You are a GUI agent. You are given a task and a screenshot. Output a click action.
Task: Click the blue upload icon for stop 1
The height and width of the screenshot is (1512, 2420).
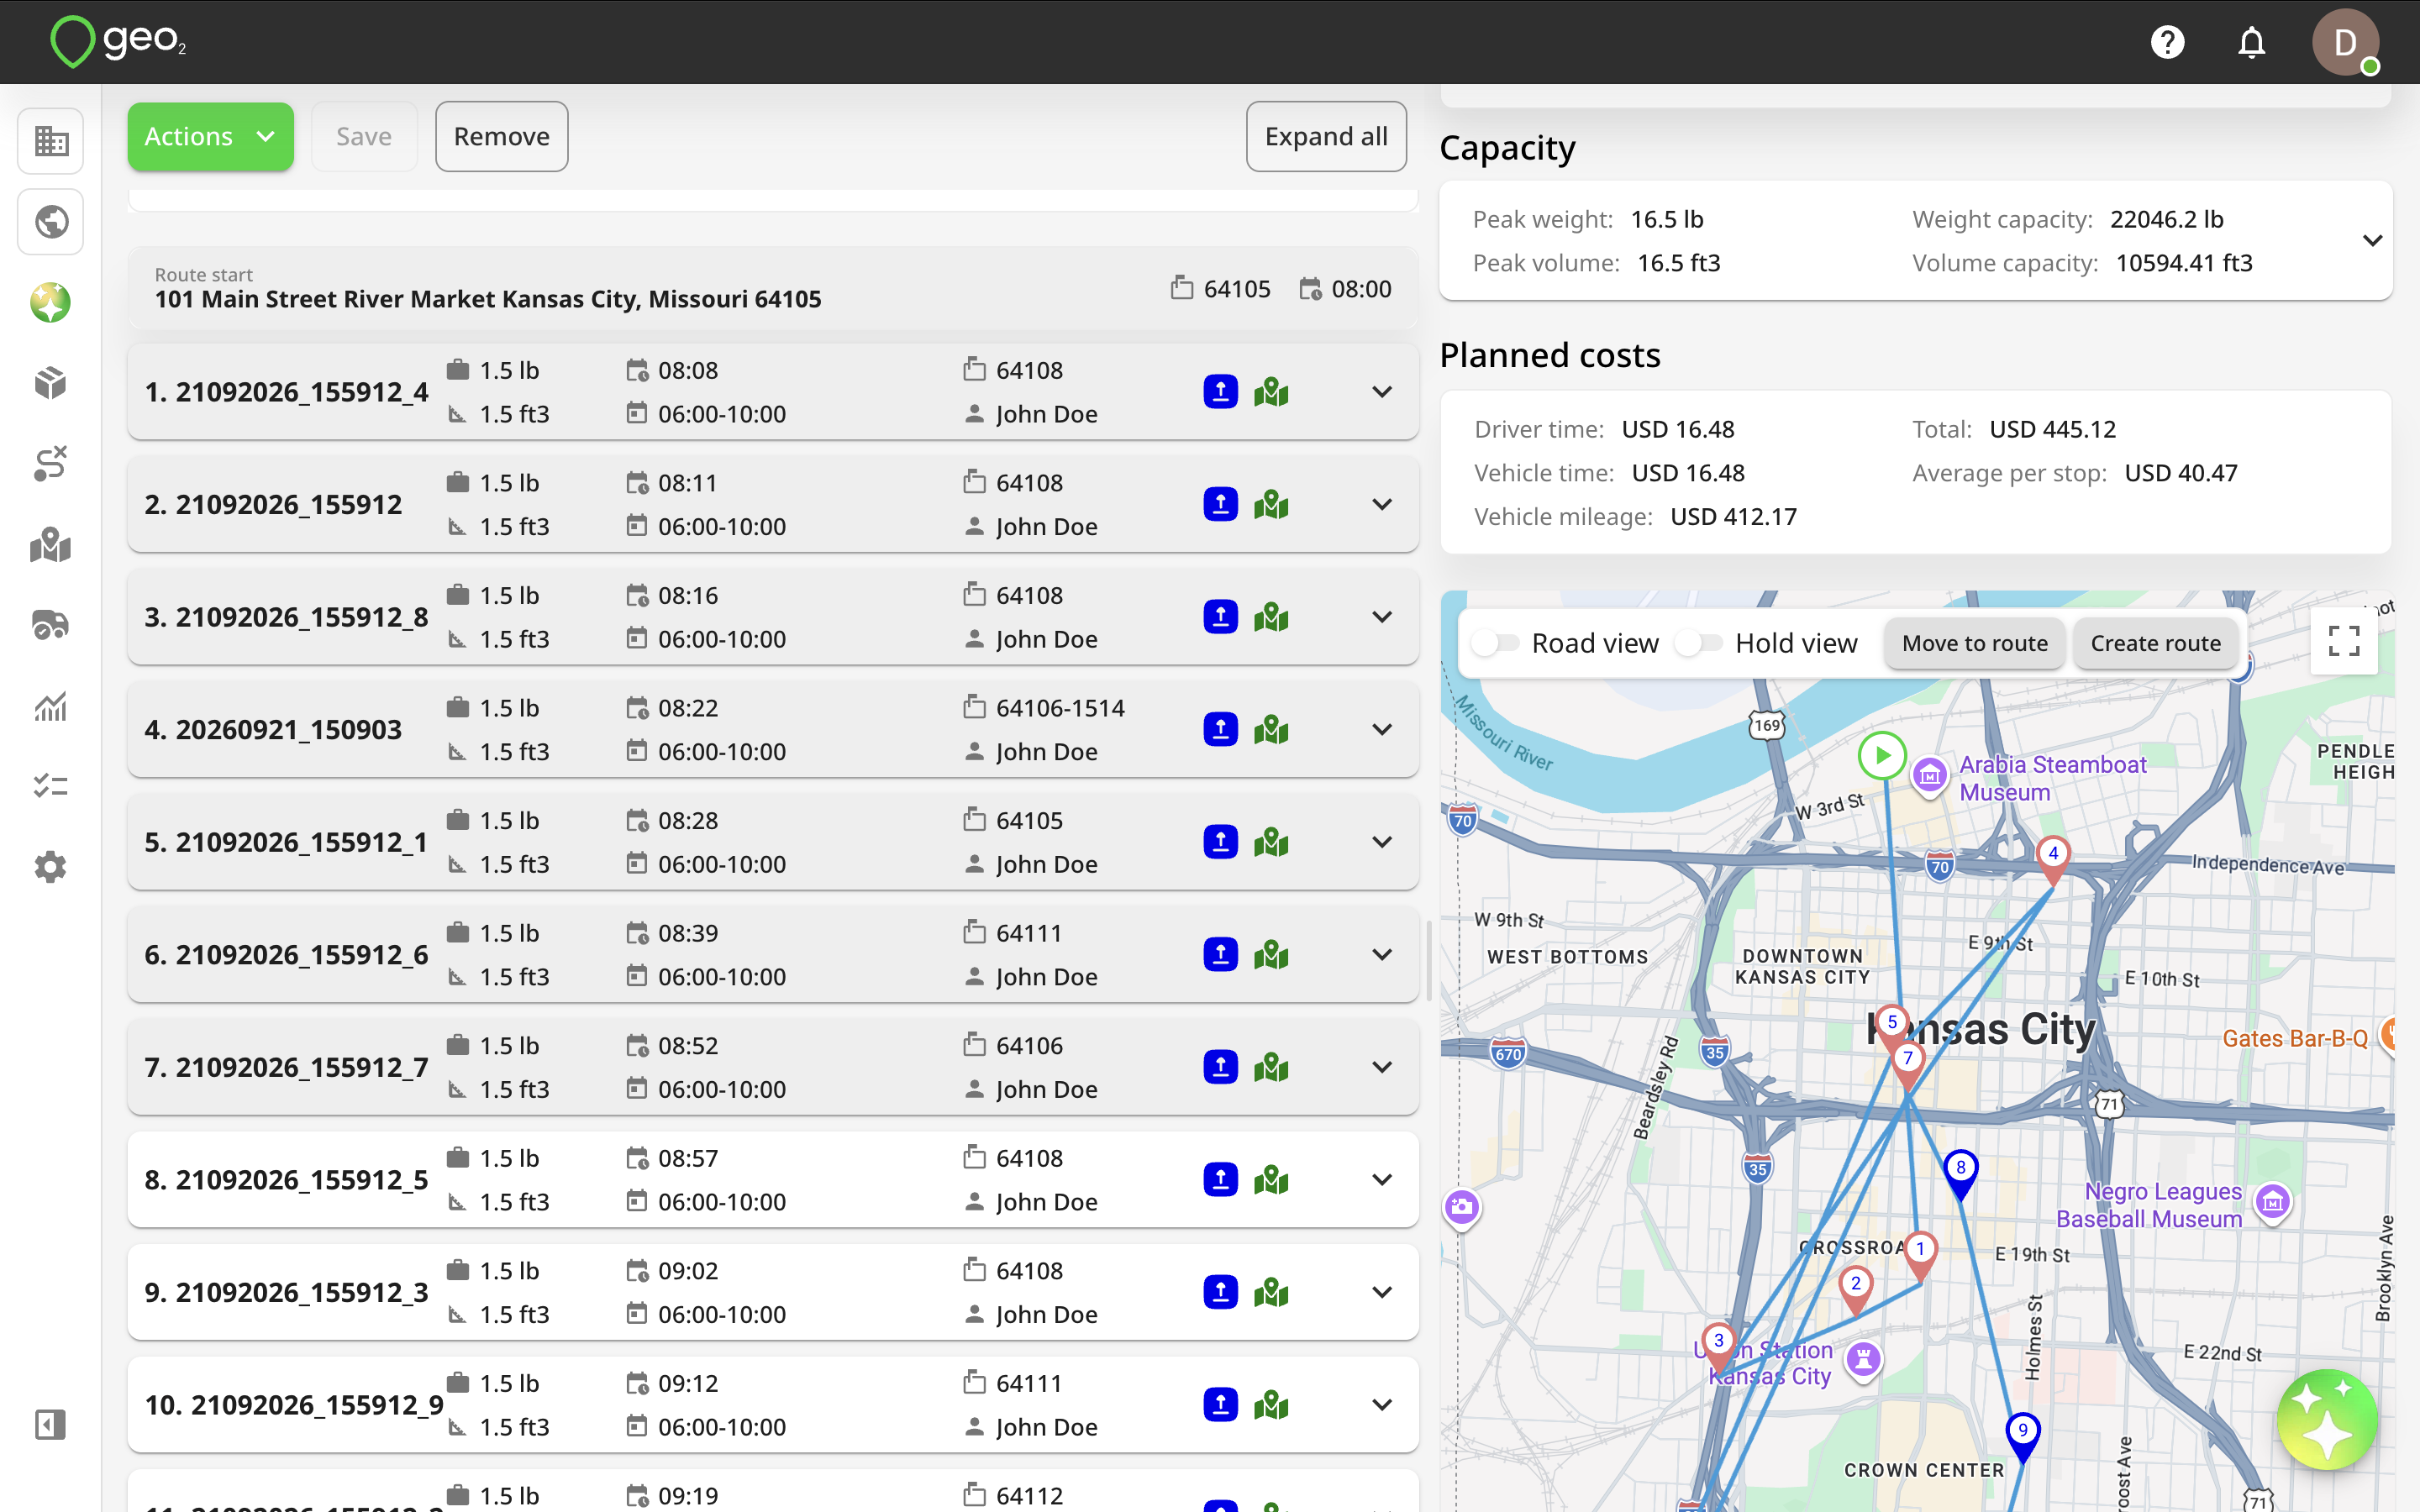1220,392
